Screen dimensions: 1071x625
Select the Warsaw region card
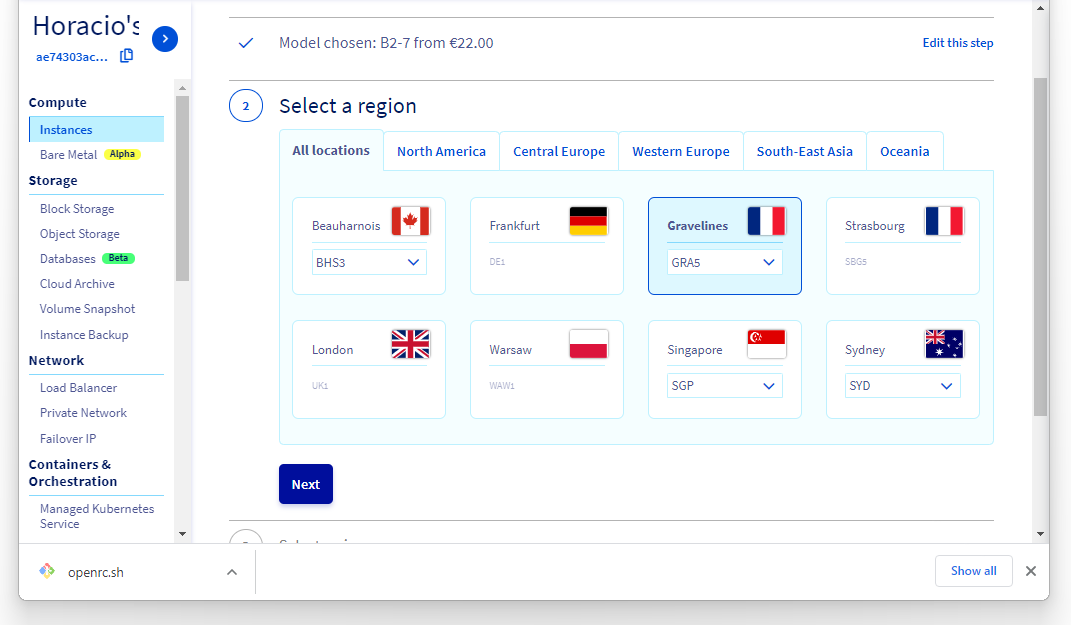pyautogui.click(x=546, y=369)
